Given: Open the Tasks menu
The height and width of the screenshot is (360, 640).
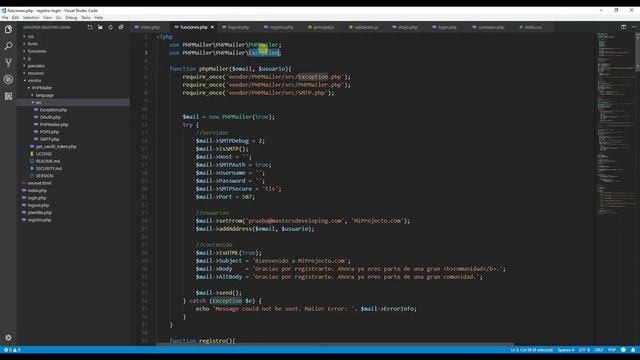Looking at the screenshot, I should tap(86, 18).
